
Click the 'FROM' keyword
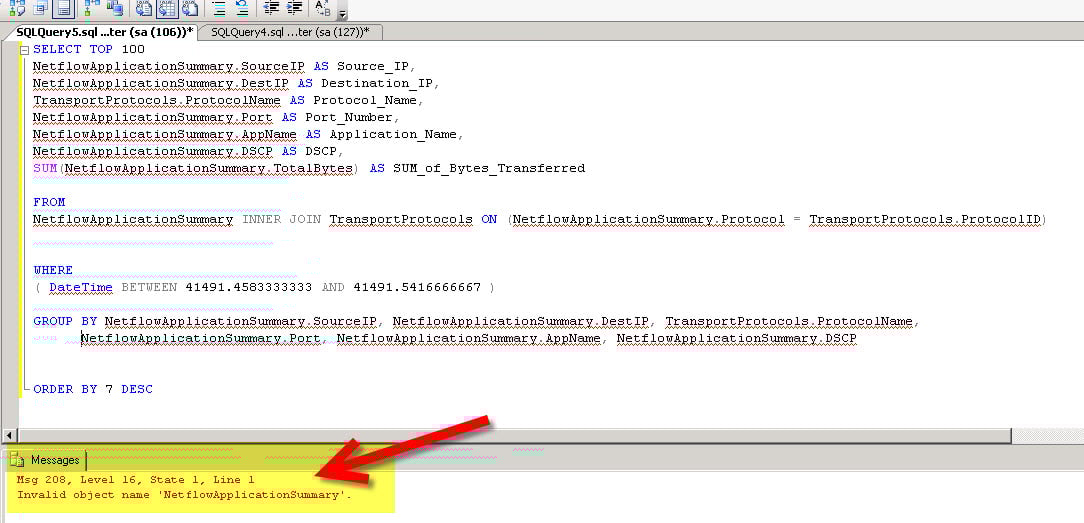[49, 202]
